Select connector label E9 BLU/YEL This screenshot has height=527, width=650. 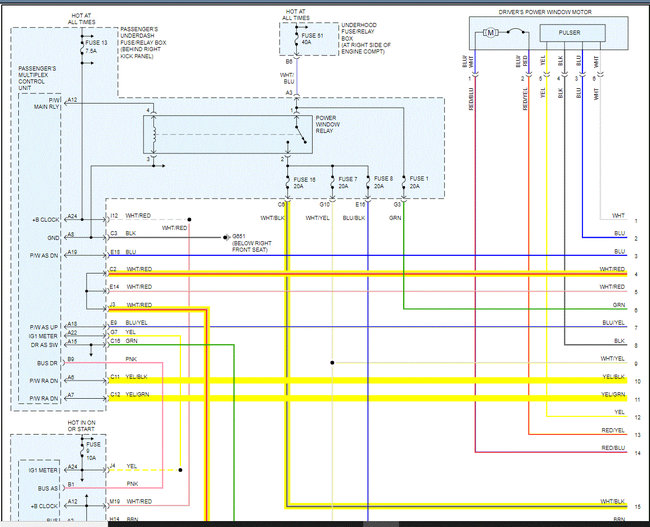[x=129, y=322]
